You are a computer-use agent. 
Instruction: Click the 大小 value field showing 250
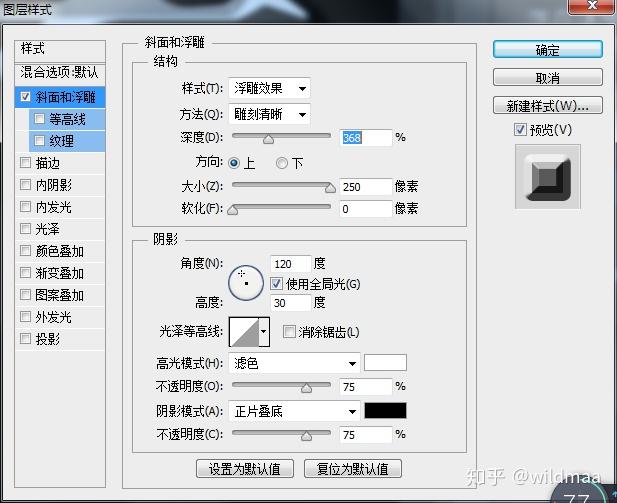pyautogui.click(x=366, y=187)
